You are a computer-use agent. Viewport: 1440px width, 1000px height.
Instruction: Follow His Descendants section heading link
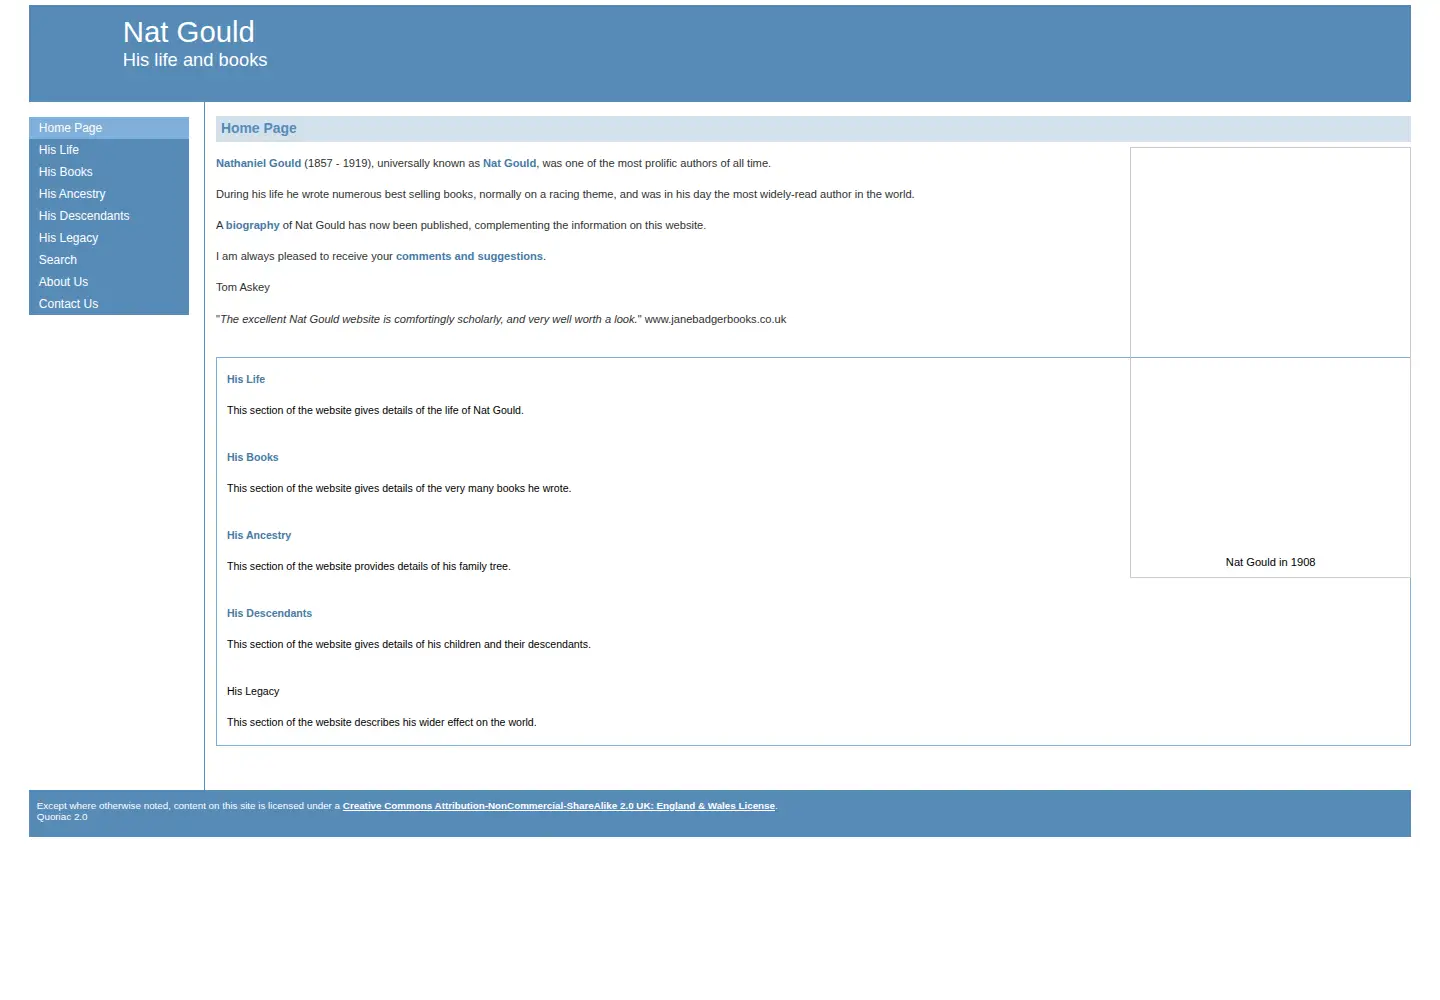[269, 613]
